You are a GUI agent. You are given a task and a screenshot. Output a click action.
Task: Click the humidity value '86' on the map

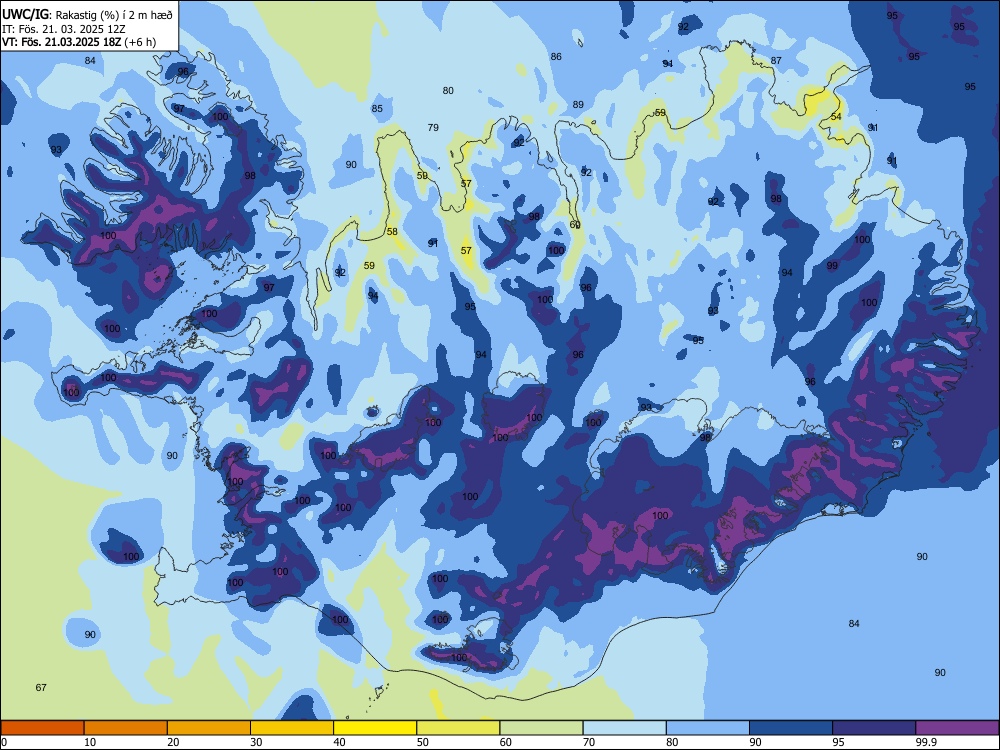point(556,57)
